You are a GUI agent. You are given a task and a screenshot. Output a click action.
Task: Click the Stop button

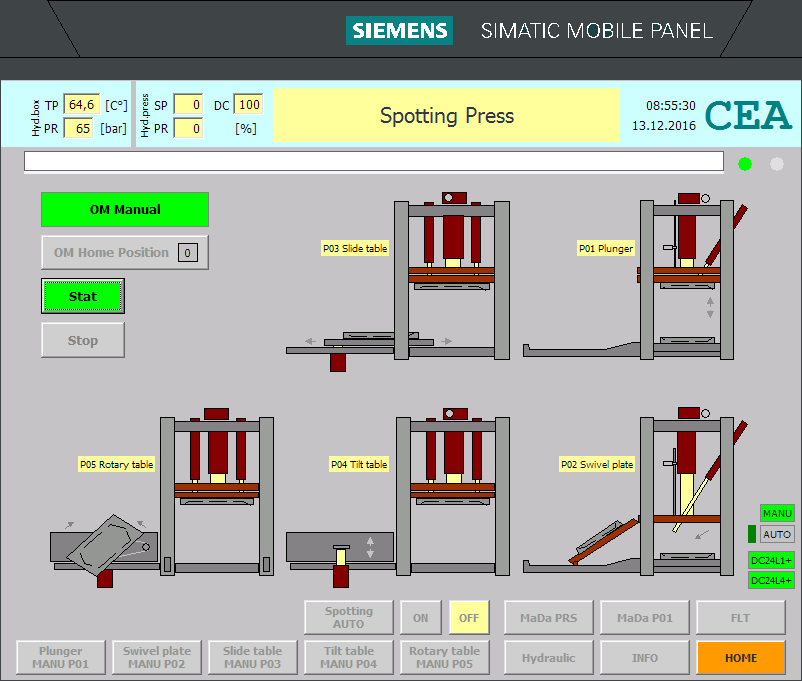click(x=83, y=340)
